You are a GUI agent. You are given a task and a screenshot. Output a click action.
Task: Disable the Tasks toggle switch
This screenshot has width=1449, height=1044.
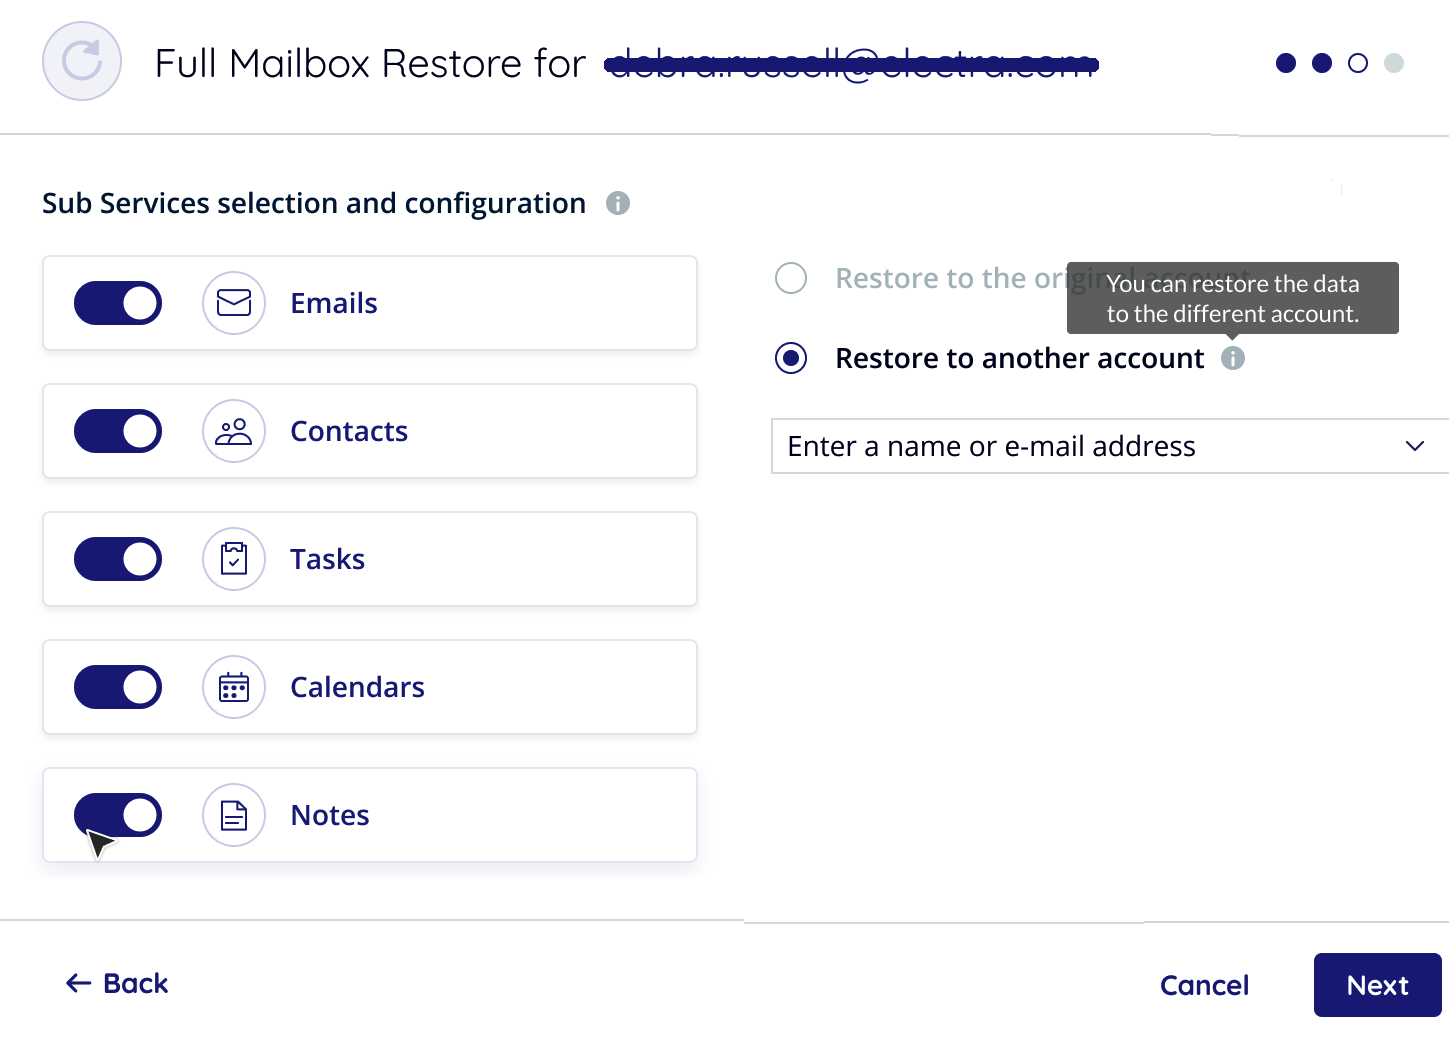[118, 559]
